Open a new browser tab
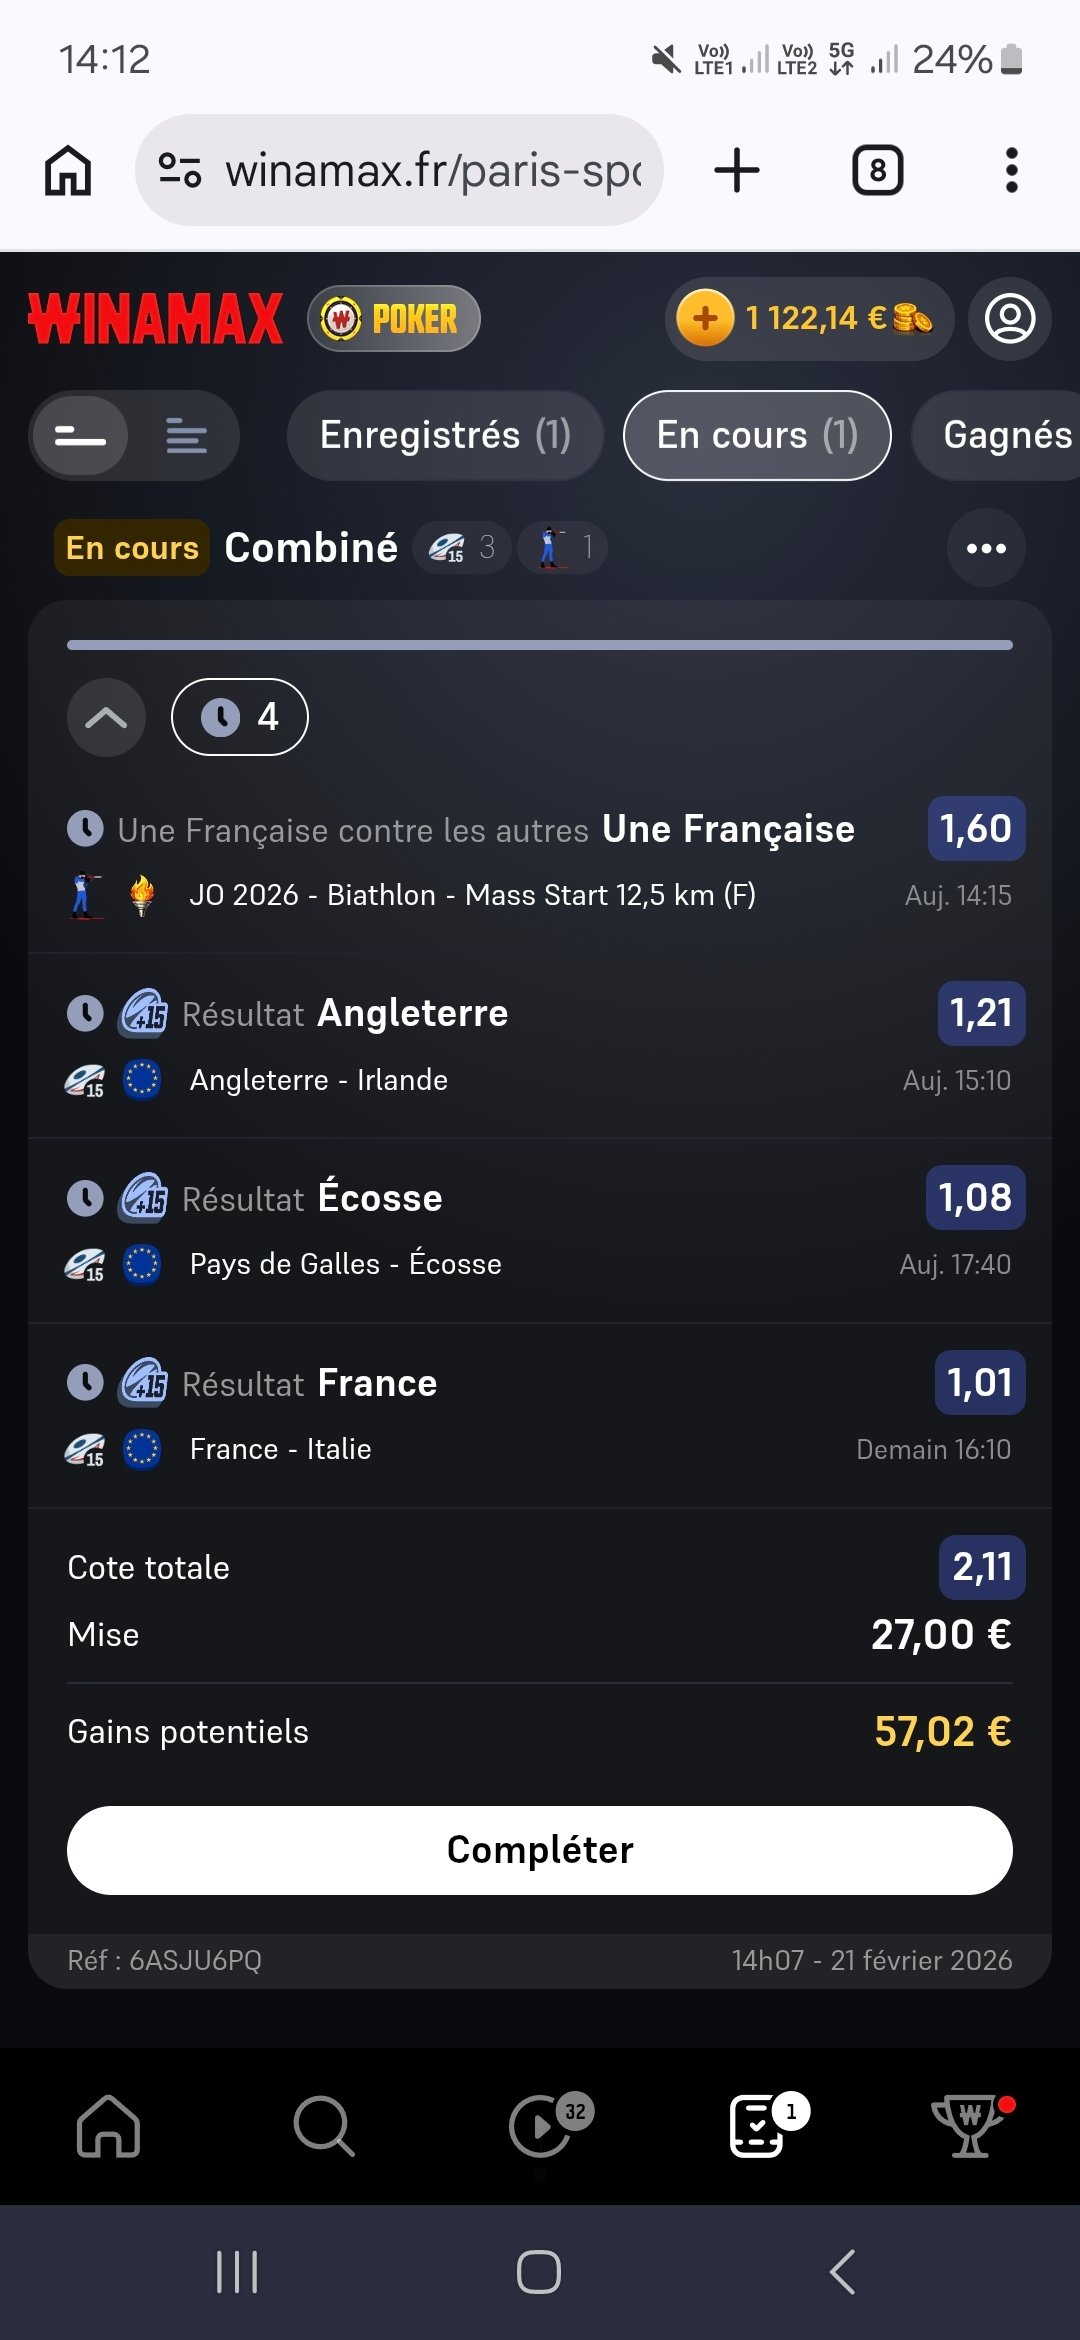The width and height of the screenshot is (1080, 2340). pyautogui.click(x=737, y=170)
